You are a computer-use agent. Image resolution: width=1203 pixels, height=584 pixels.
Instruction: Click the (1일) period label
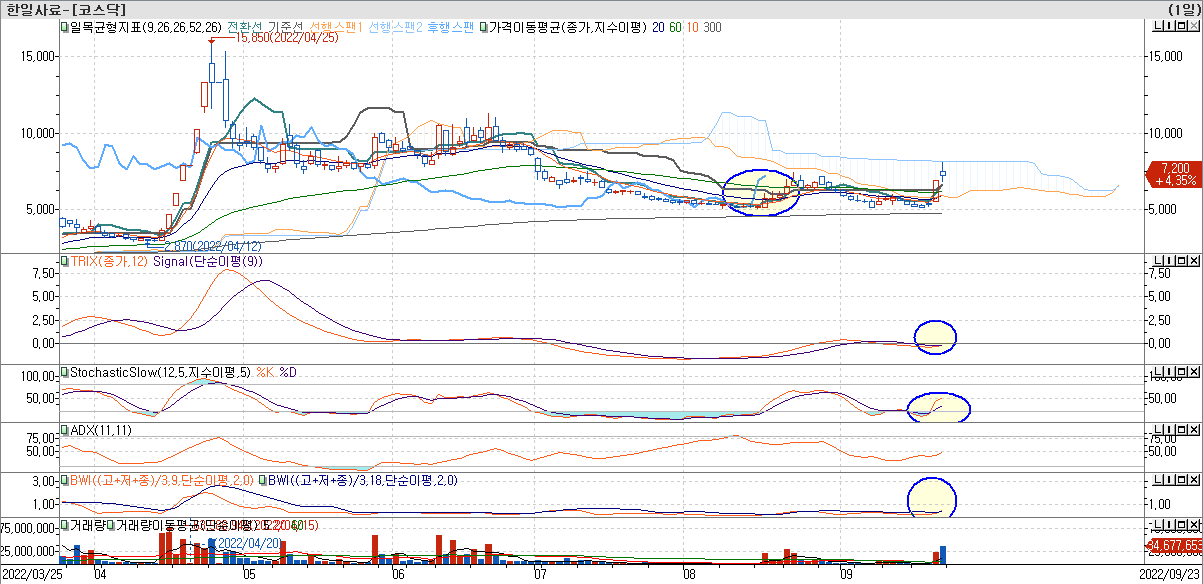tap(1183, 9)
